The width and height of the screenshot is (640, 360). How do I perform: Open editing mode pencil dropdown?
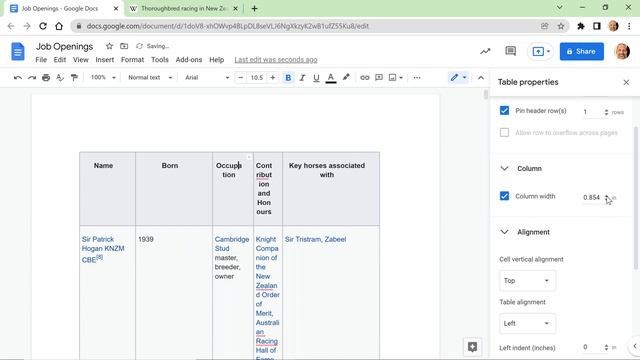click(x=458, y=78)
